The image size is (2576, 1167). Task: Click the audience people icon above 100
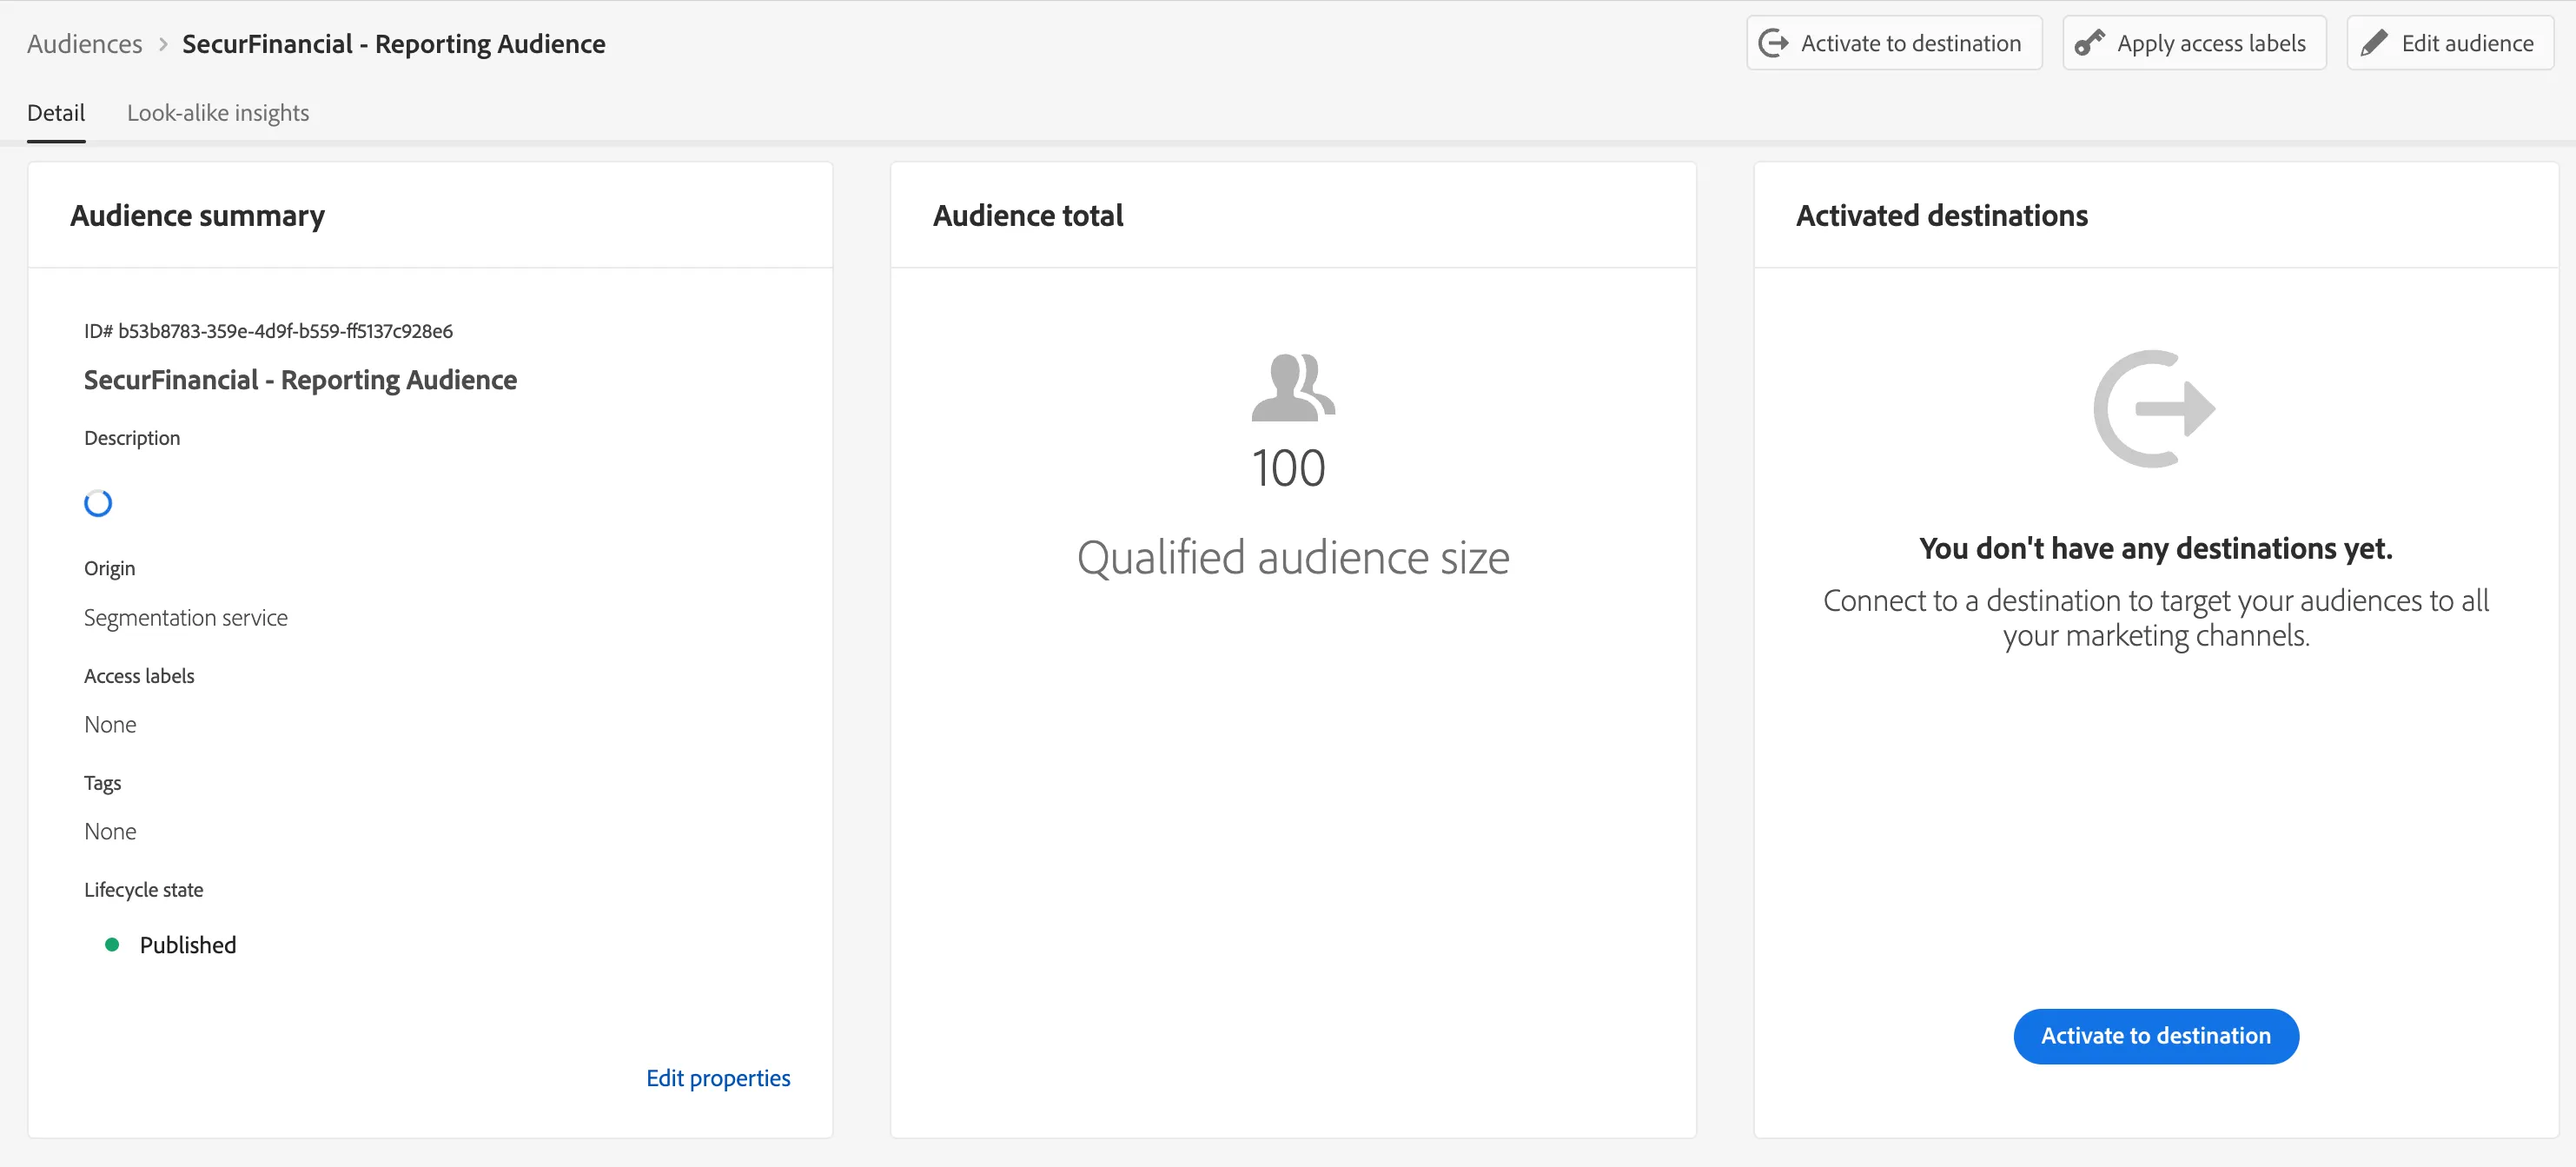[x=1293, y=387]
